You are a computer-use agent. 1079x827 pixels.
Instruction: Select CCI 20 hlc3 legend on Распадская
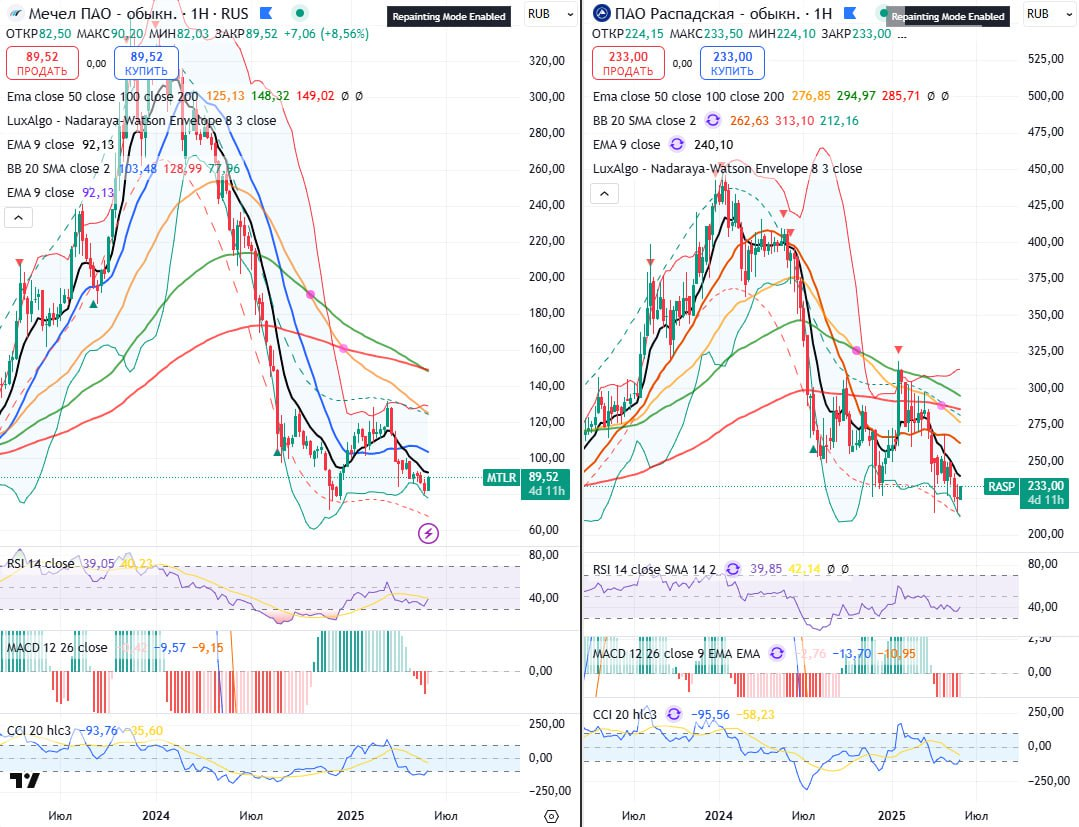(625, 714)
